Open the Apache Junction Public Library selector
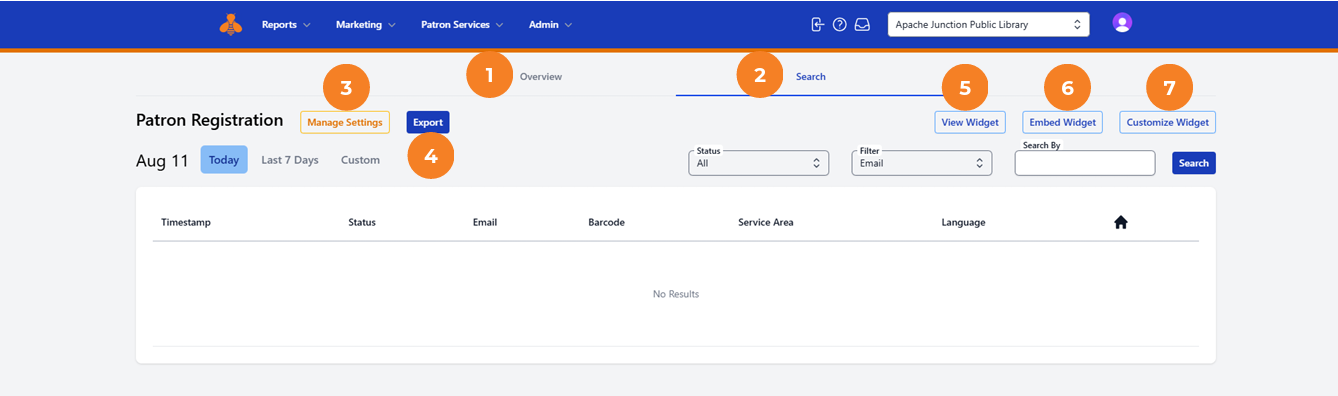Screen dimensions: 1338x396 [x=988, y=24]
